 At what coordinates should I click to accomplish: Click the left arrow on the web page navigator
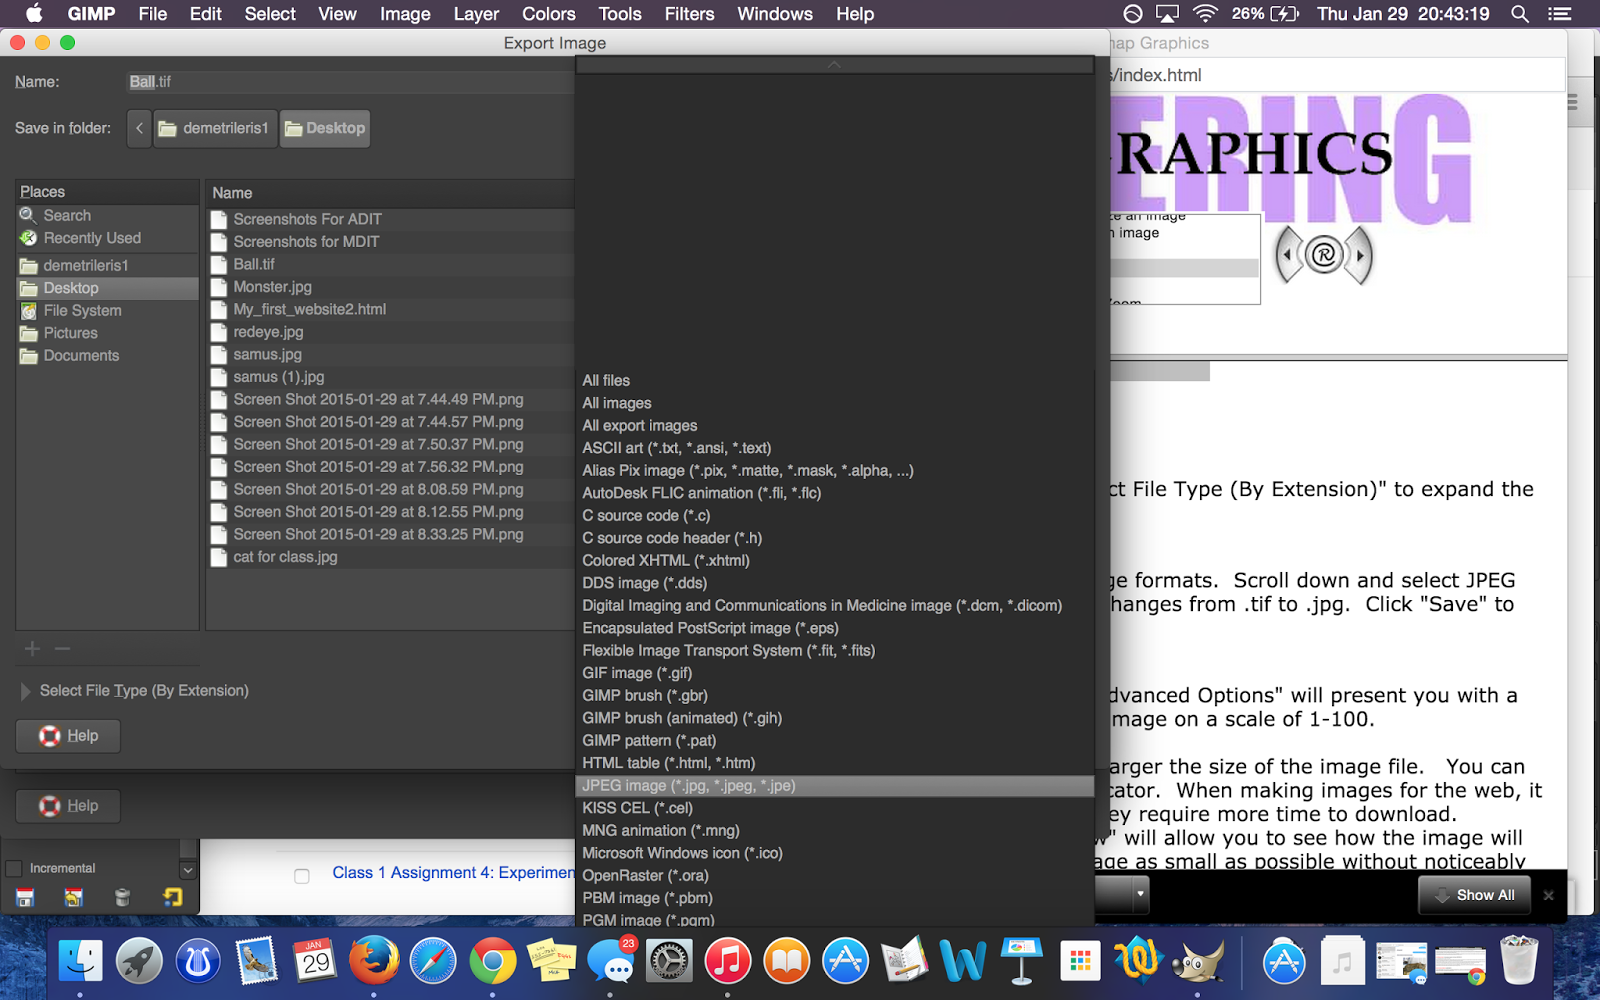point(1287,255)
